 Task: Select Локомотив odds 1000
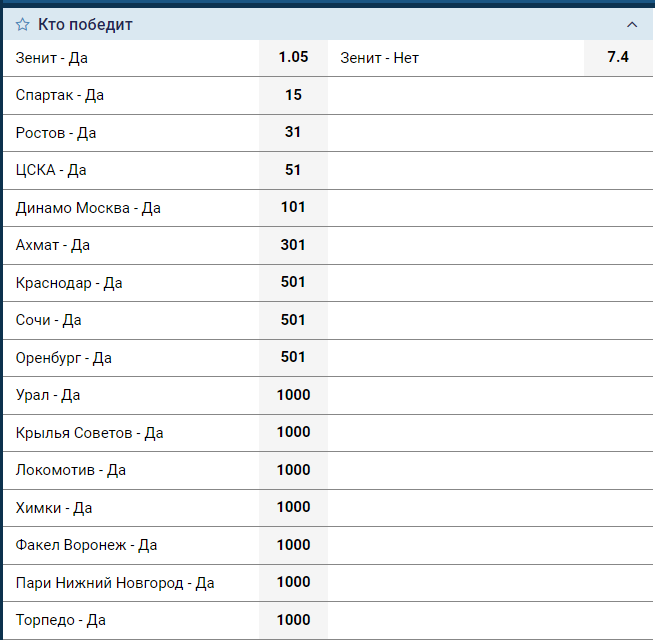click(x=293, y=470)
